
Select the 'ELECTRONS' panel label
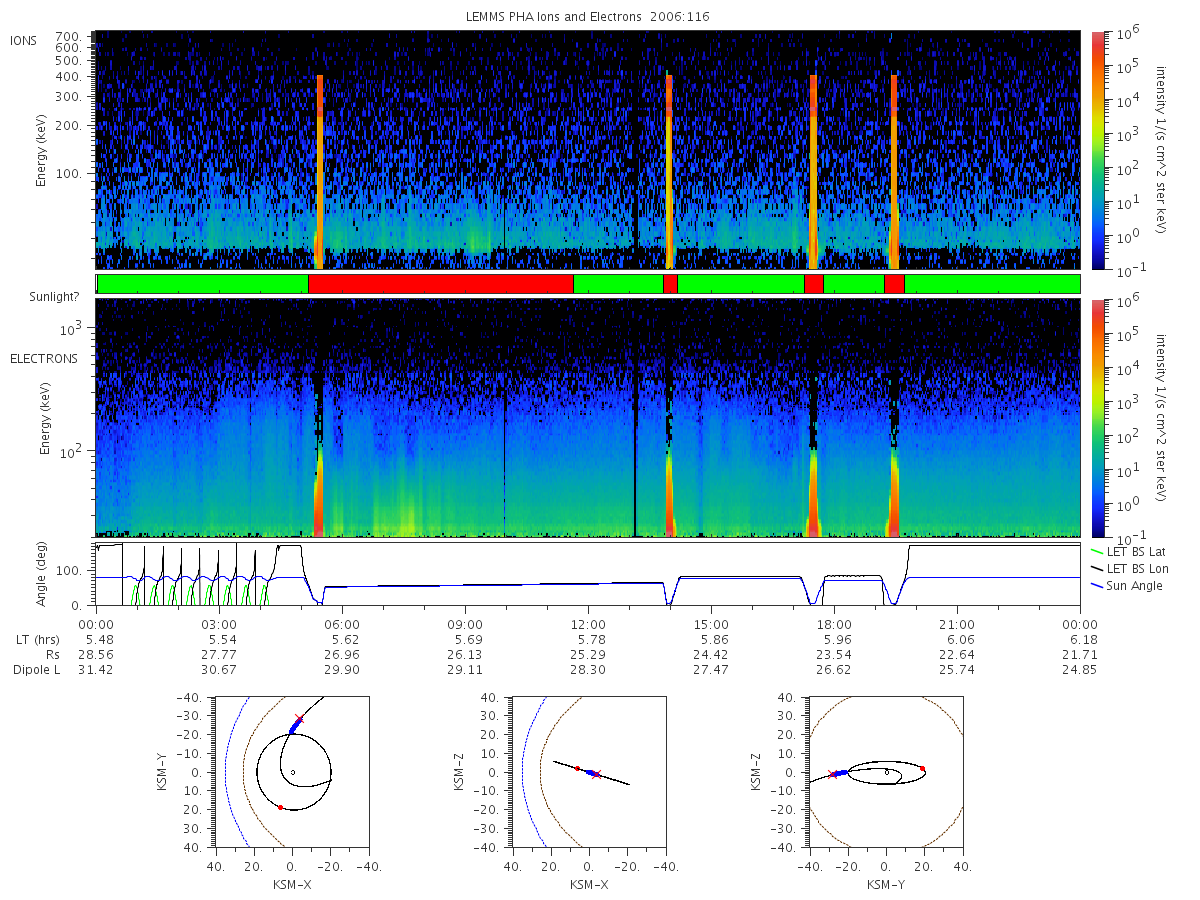tap(43, 359)
